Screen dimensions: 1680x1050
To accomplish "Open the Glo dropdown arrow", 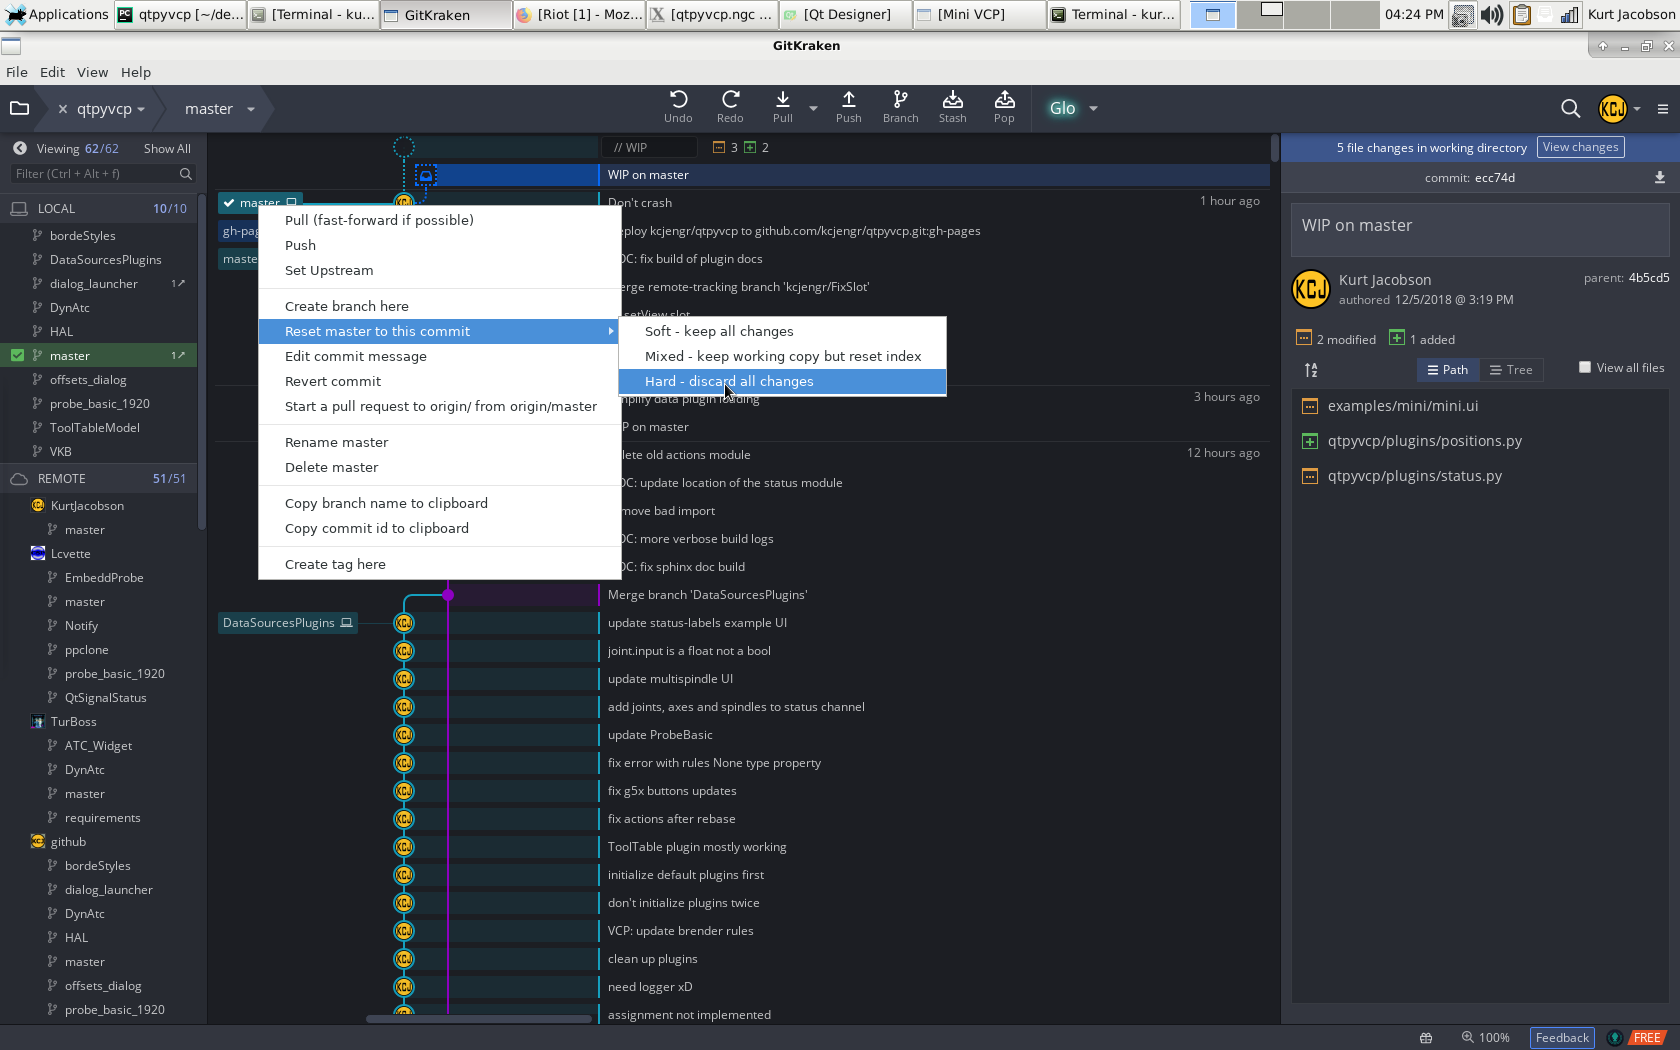I will (1093, 108).
